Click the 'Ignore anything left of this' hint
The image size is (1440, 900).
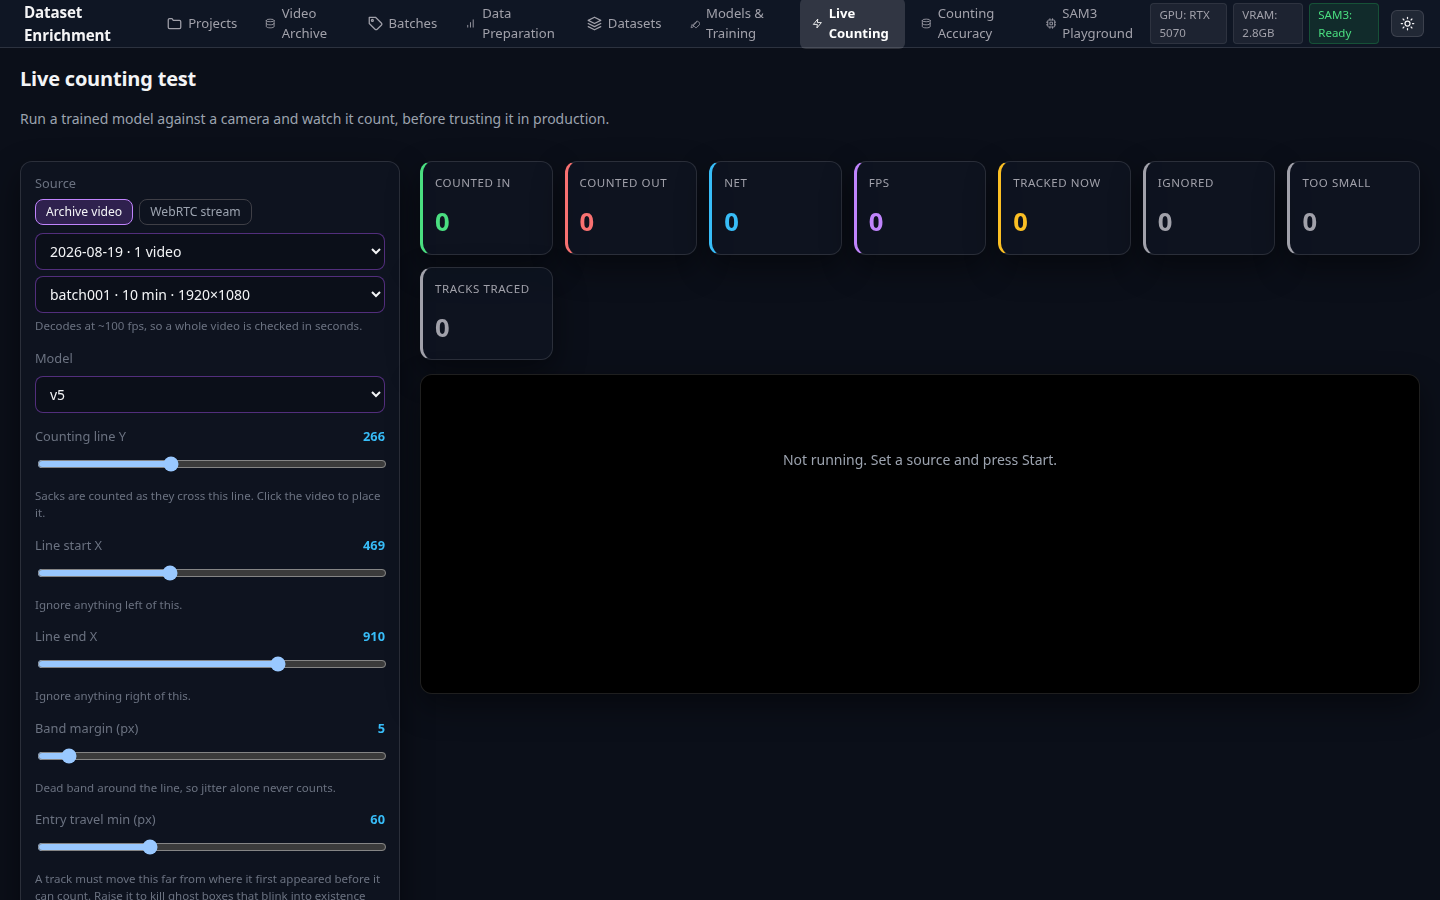coord(108,605)
